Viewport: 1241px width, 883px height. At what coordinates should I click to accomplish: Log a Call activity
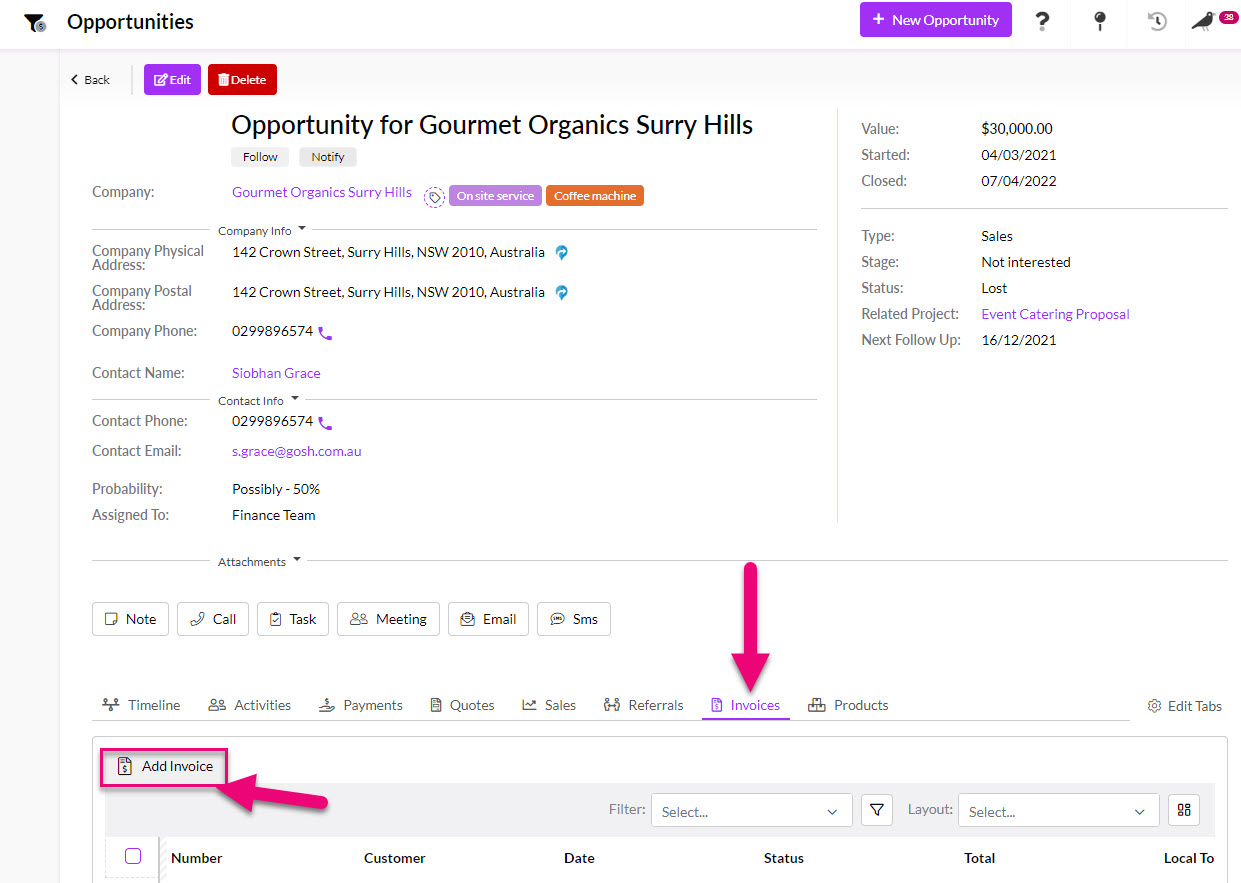pyautogui.click(x=213, y=619)
